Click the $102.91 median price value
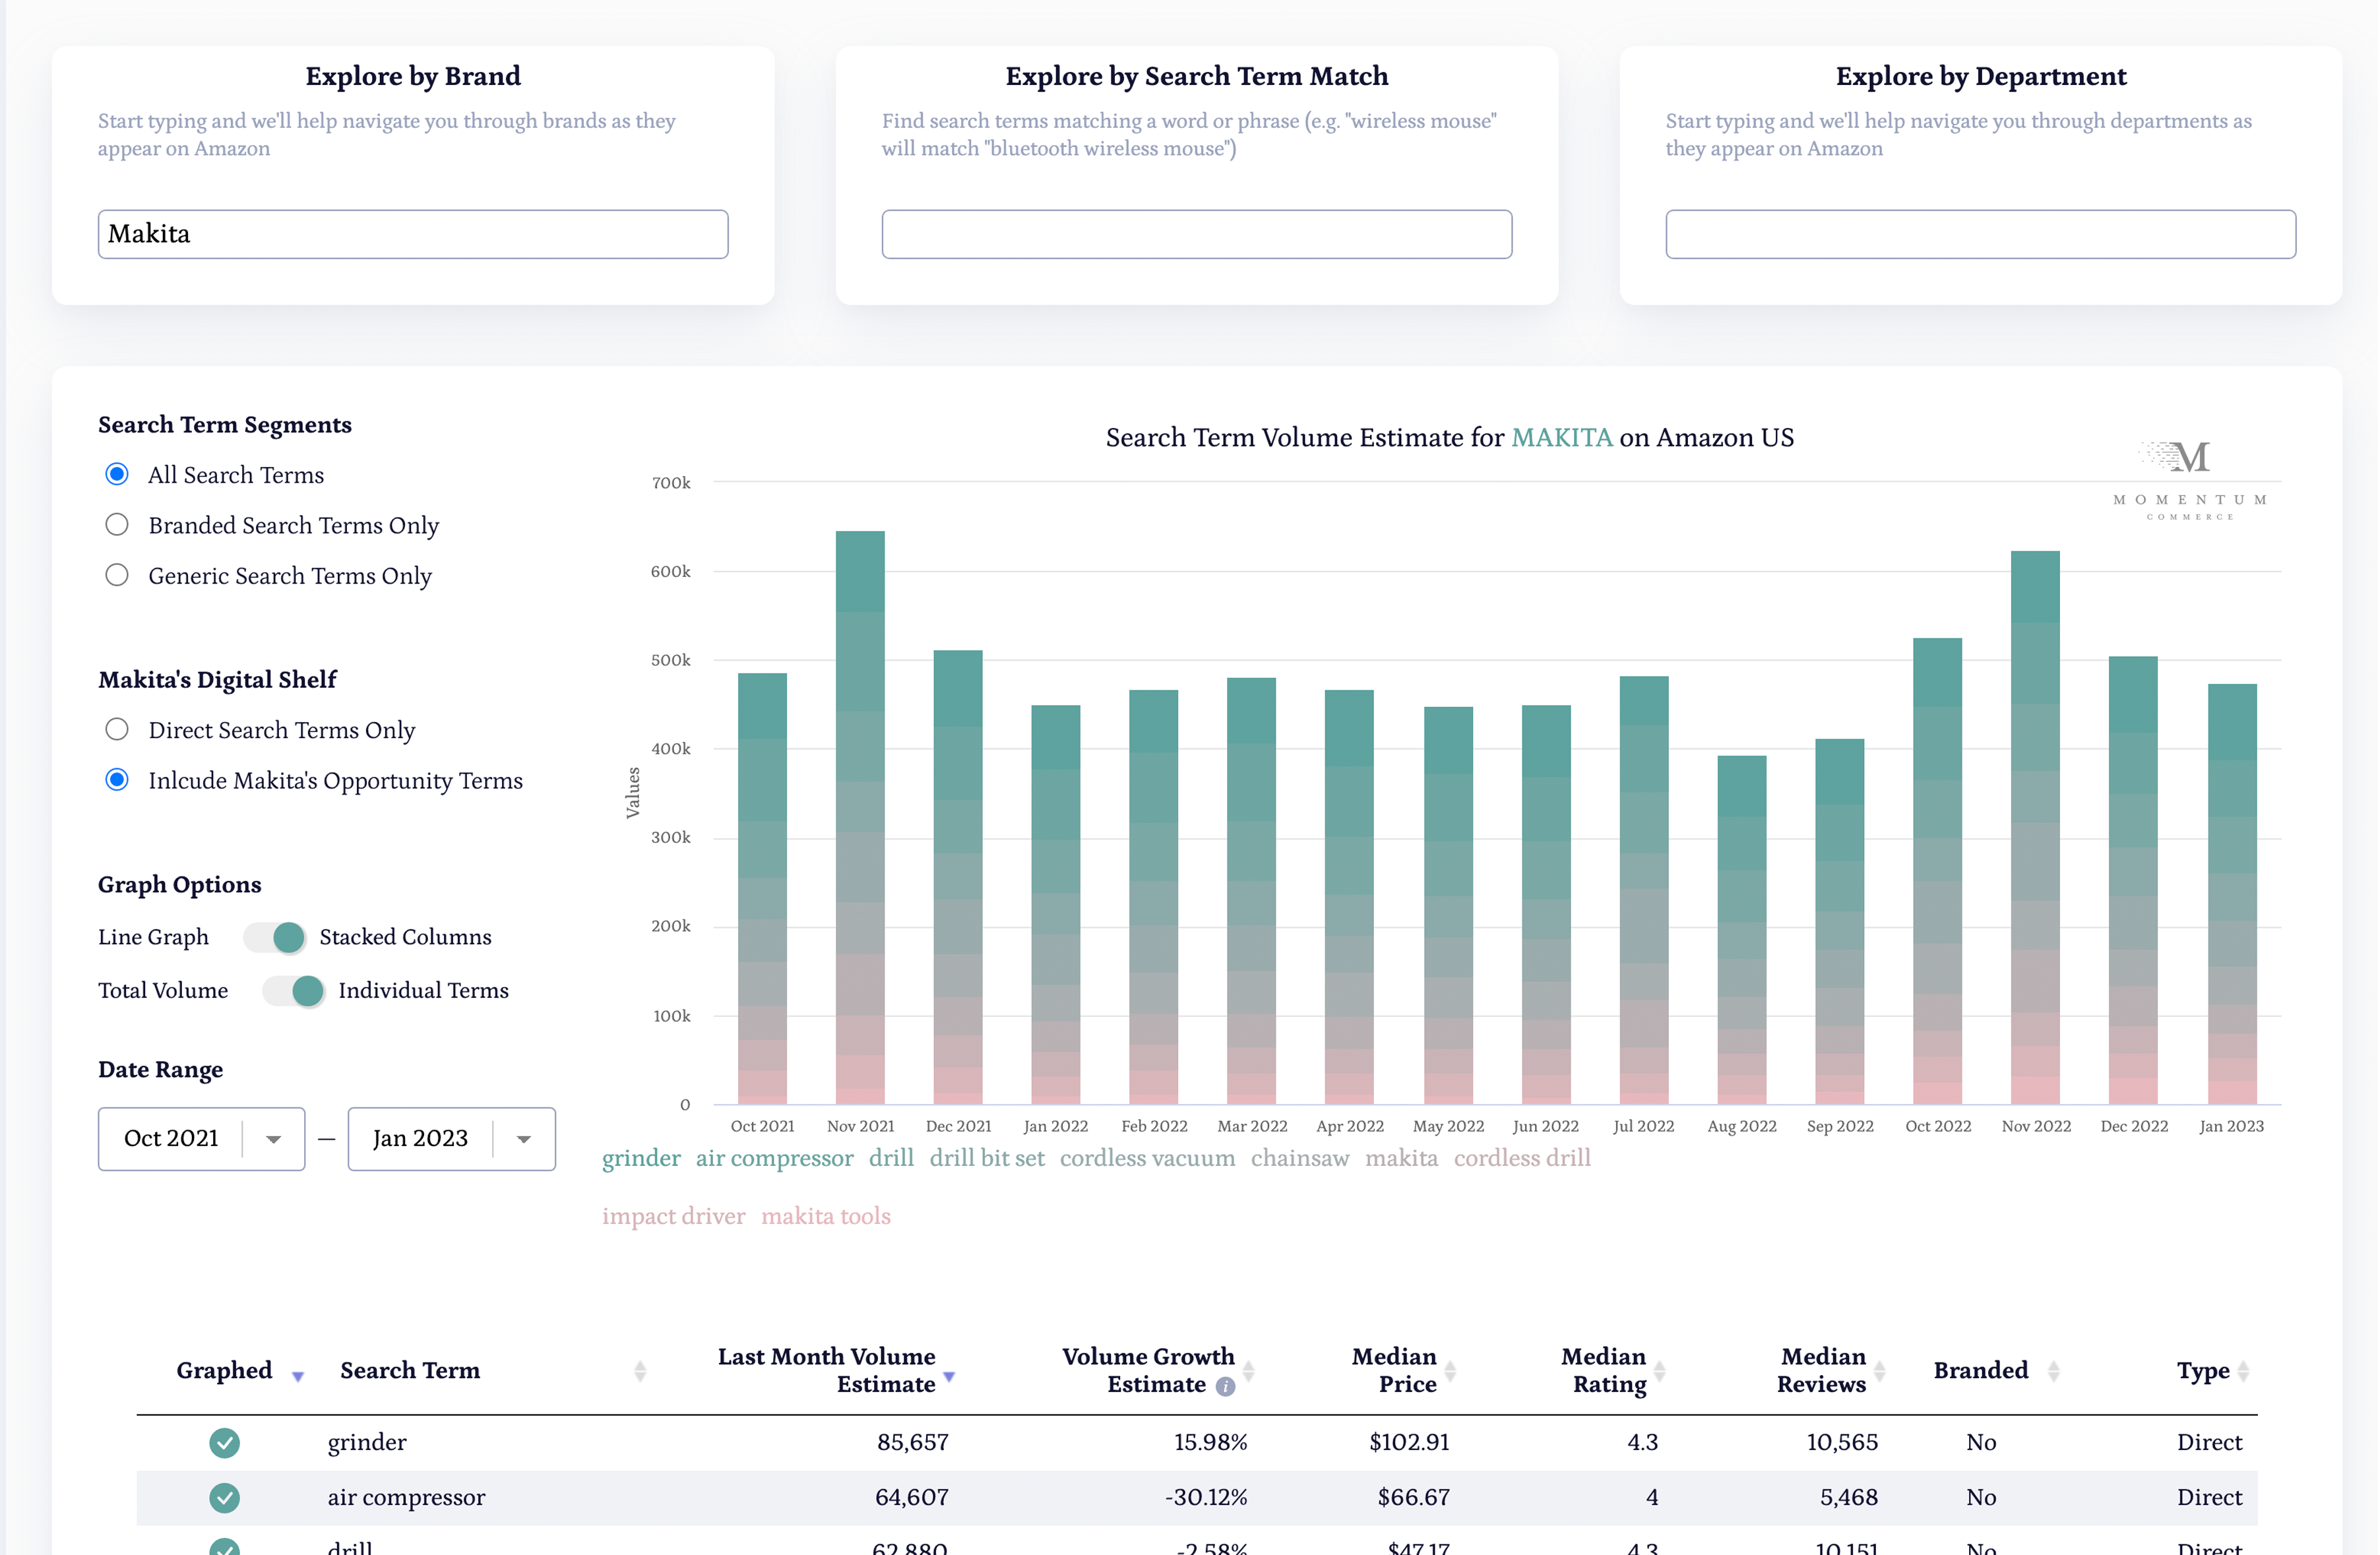Screen dimensions: 2380x1555 coord(1409,1442)
